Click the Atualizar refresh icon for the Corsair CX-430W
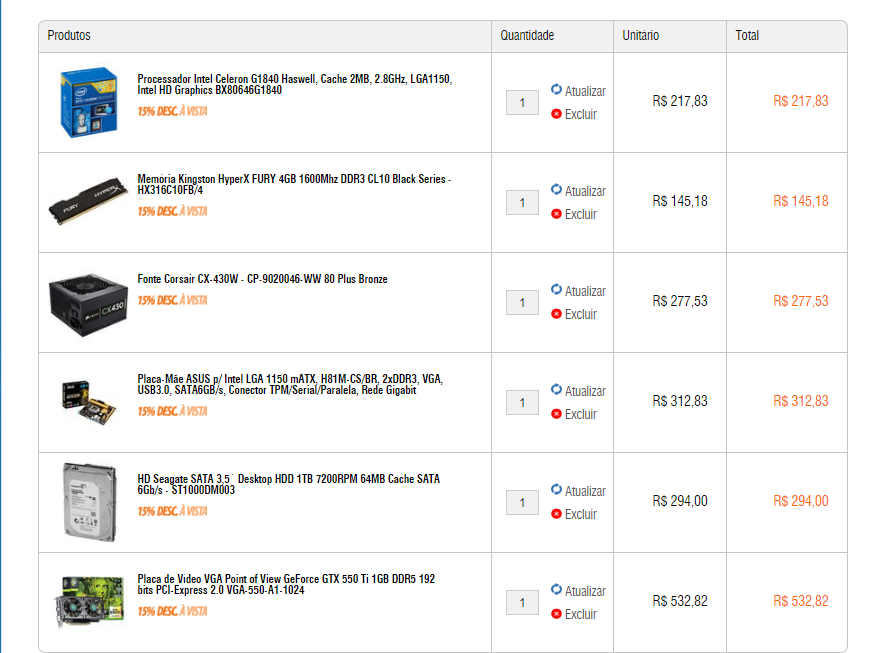The width and height of the screenshot is (871, 653). point(556,289)
